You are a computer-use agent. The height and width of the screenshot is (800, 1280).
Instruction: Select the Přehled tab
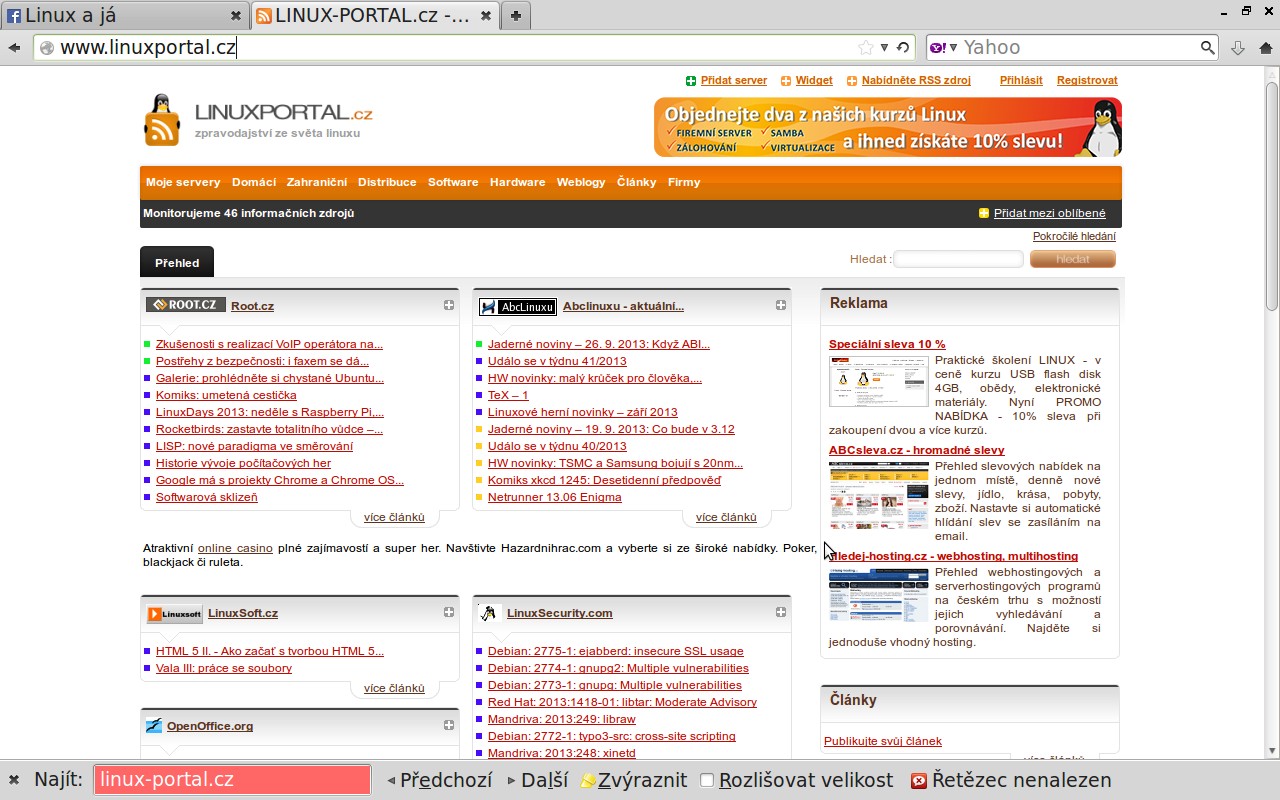[177, 262]
